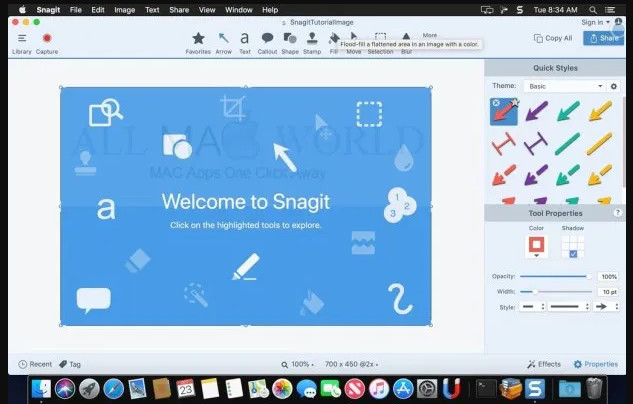The width and height of the screenshot is (633, 404).
Task: Open the Share menu
Action: (x=179, y=10)
